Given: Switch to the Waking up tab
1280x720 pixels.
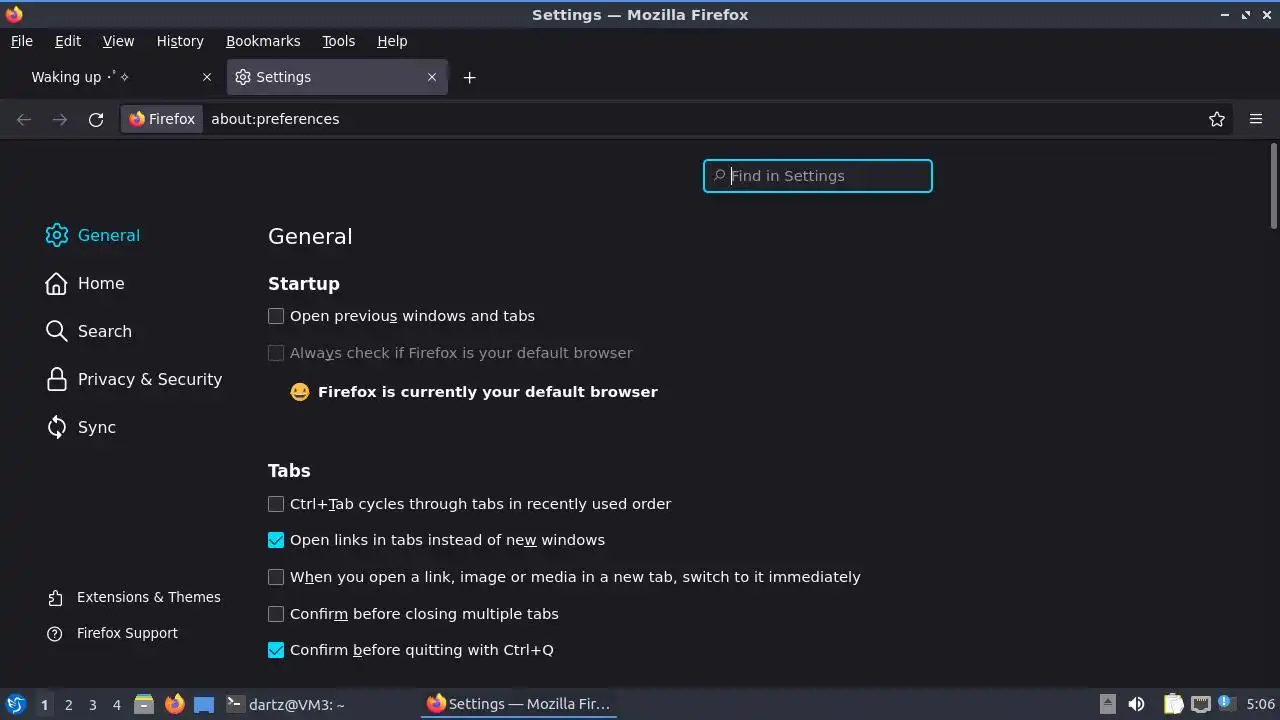Looking at the screenshot, I should pos(113,77).
